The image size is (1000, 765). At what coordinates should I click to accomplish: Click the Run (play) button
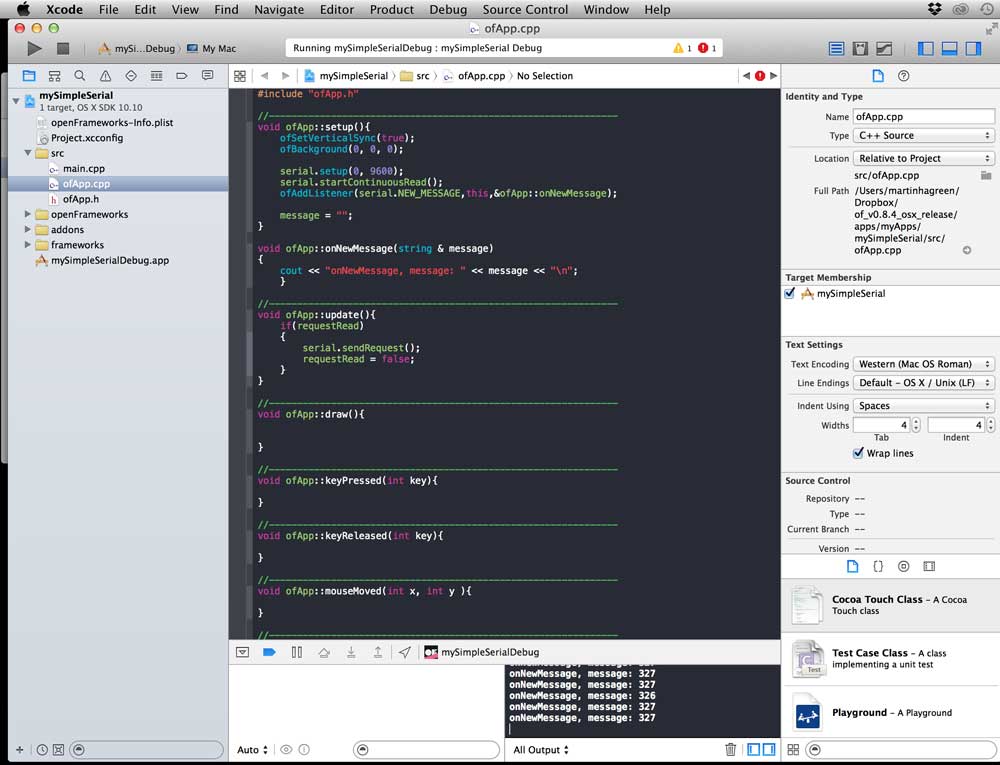click(34, 48)
